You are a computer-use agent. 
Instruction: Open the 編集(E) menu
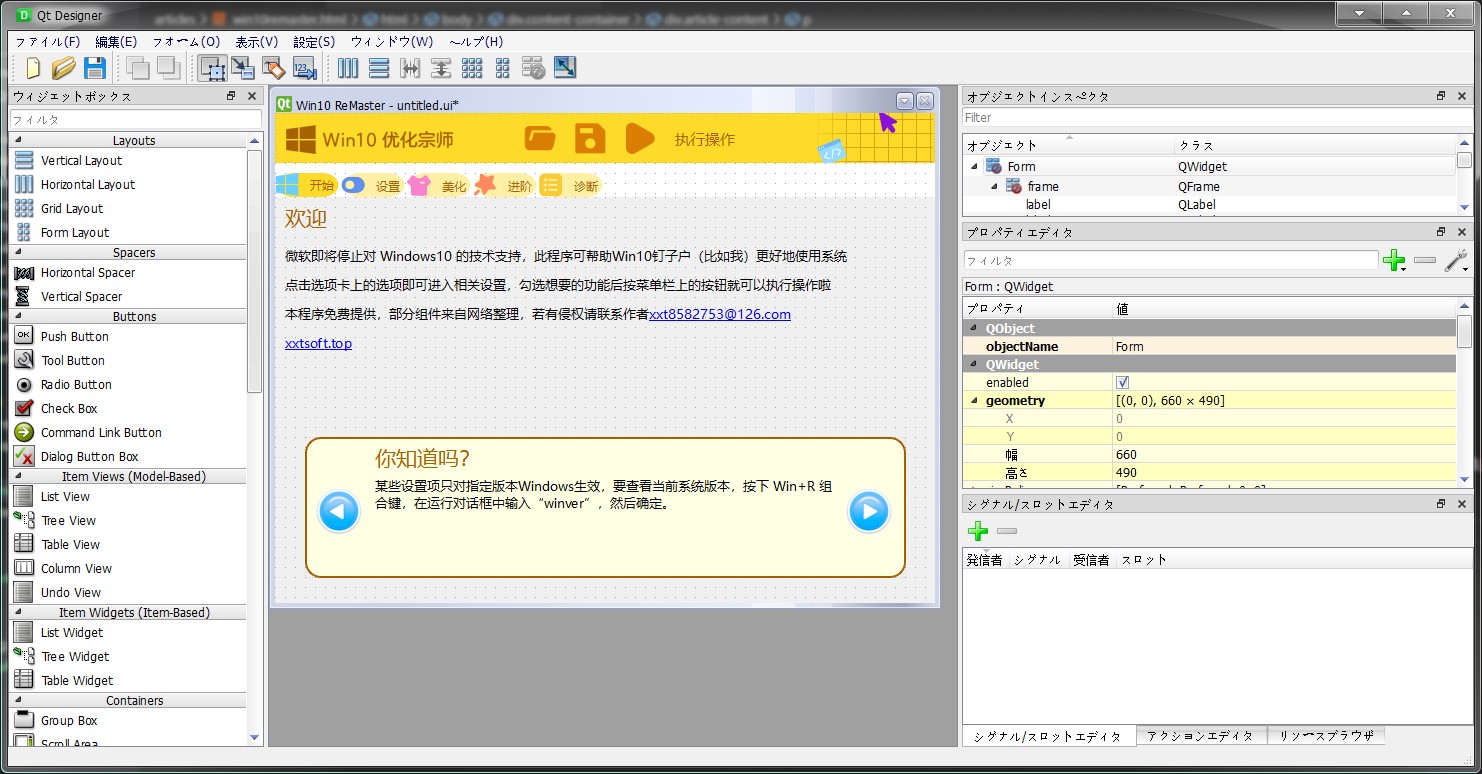(116, 42)
